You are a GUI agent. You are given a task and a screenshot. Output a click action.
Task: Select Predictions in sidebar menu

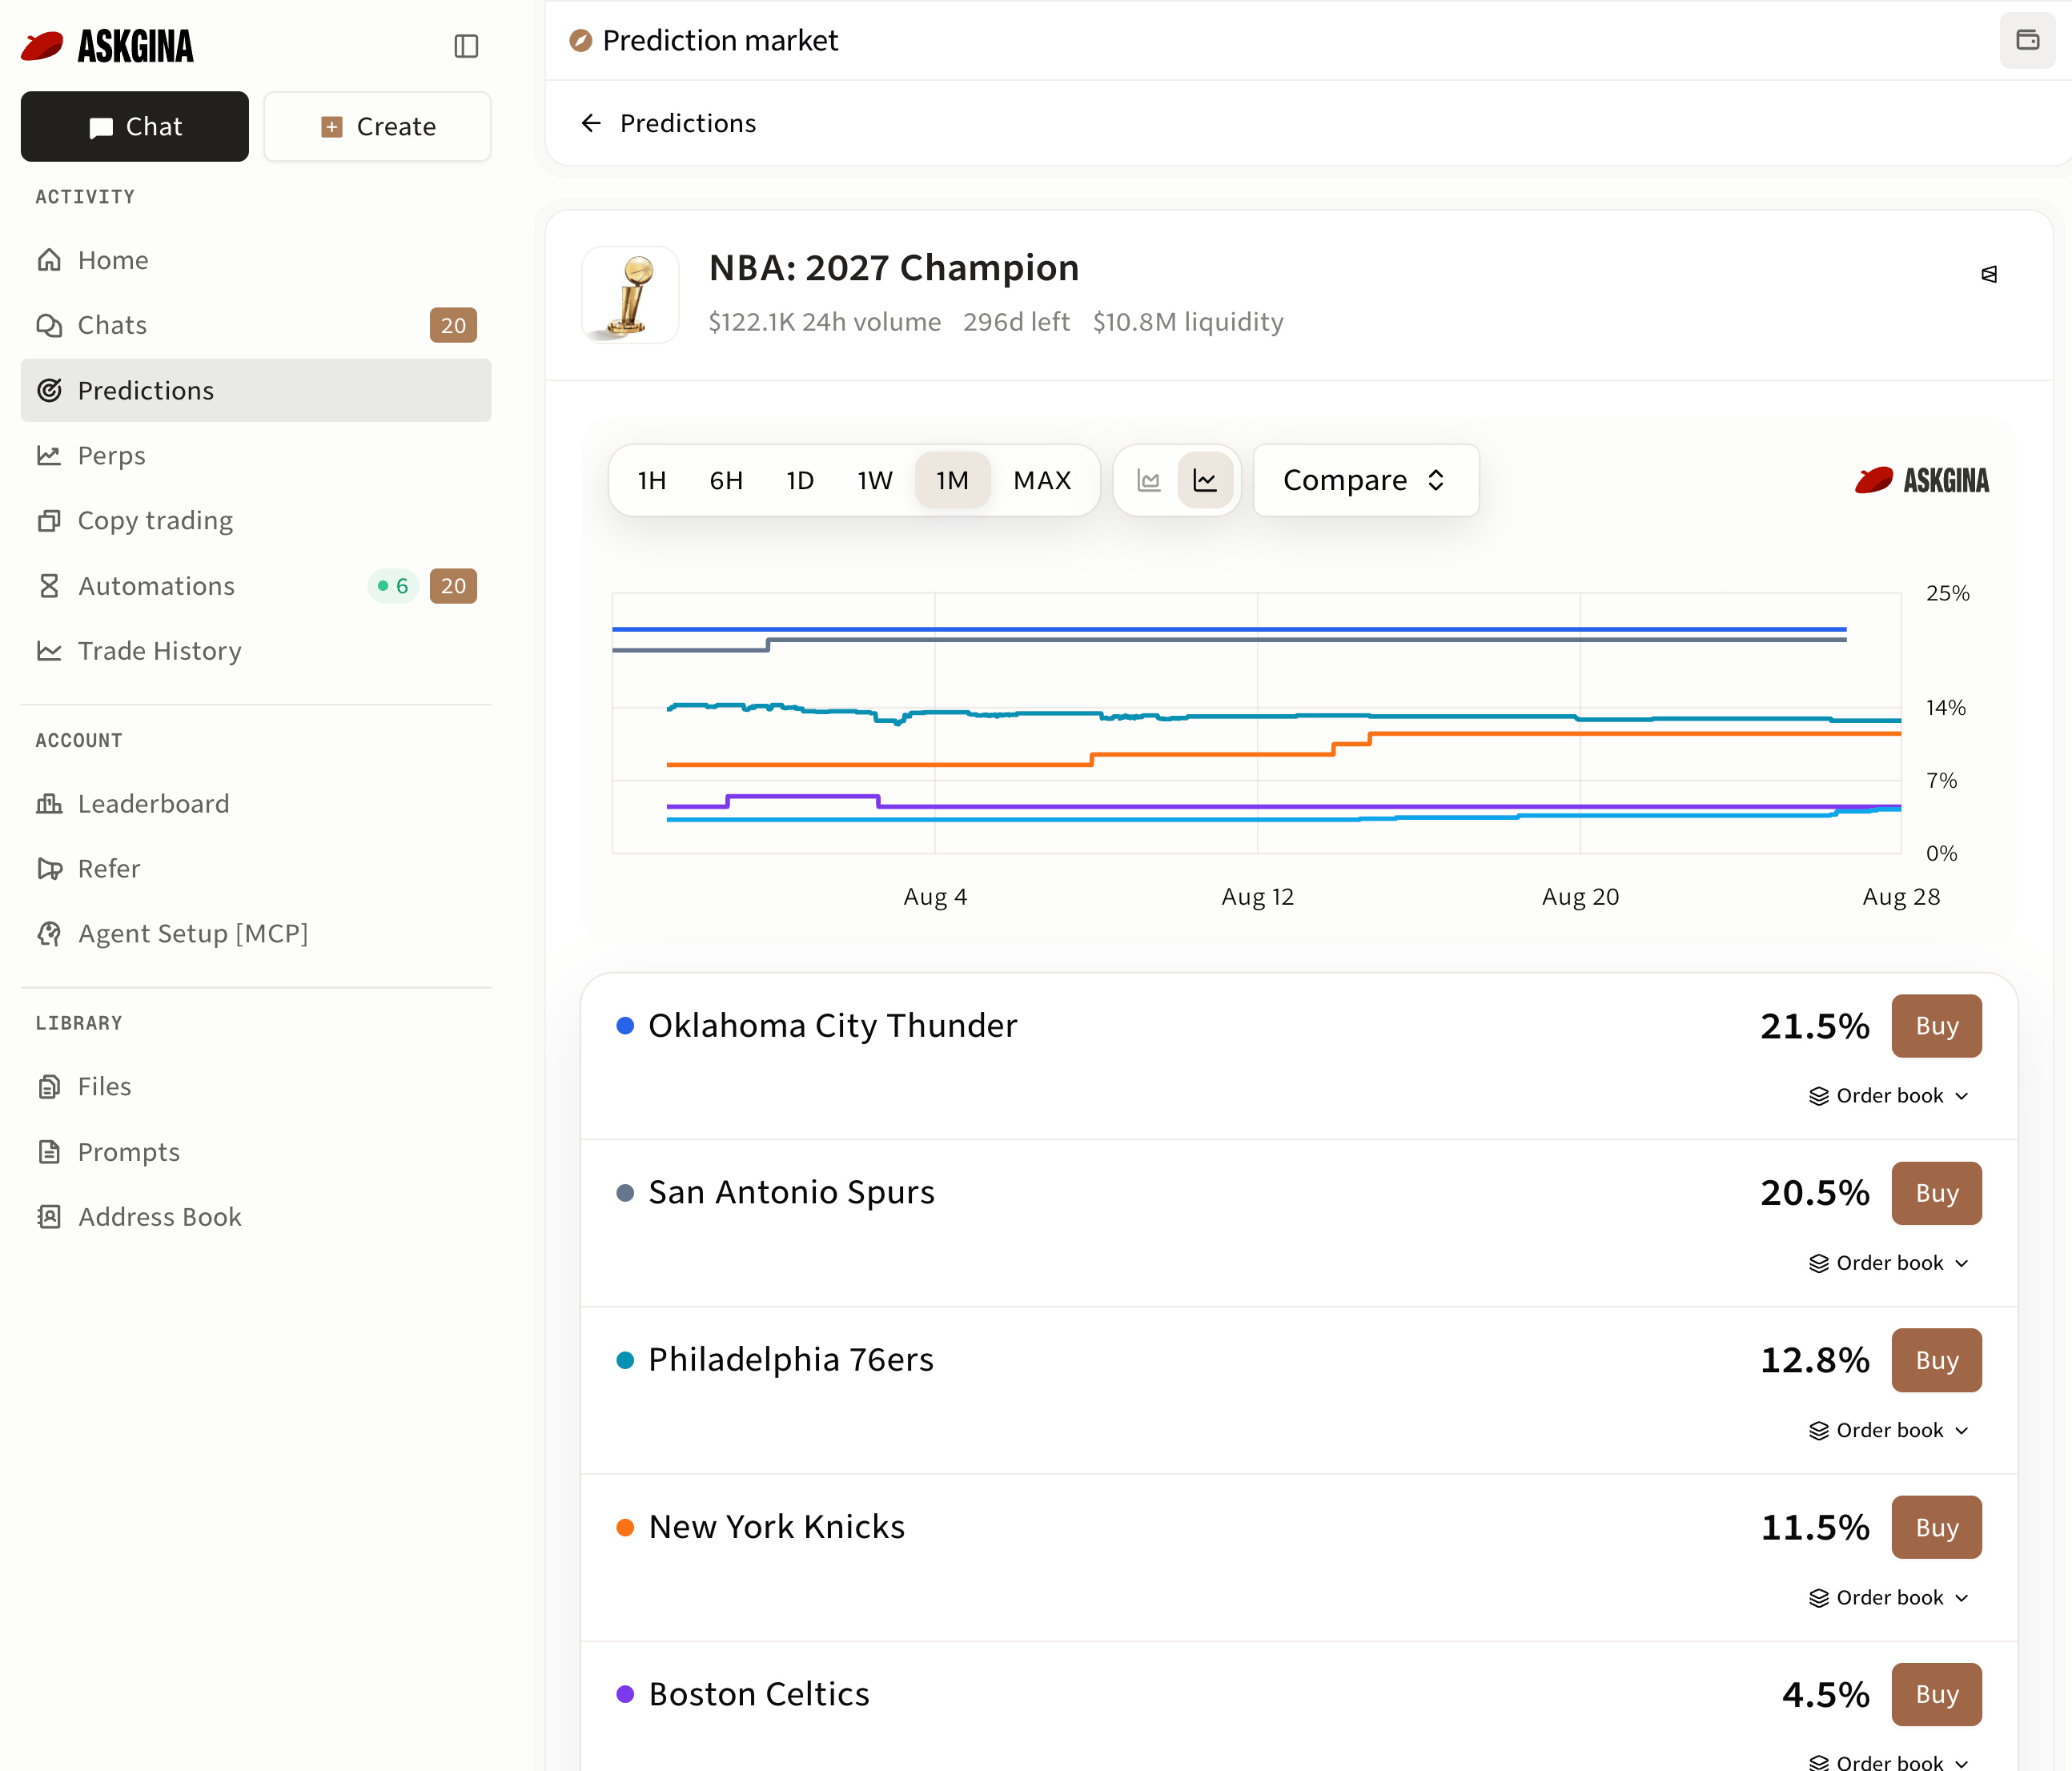(x=256, y=390)
